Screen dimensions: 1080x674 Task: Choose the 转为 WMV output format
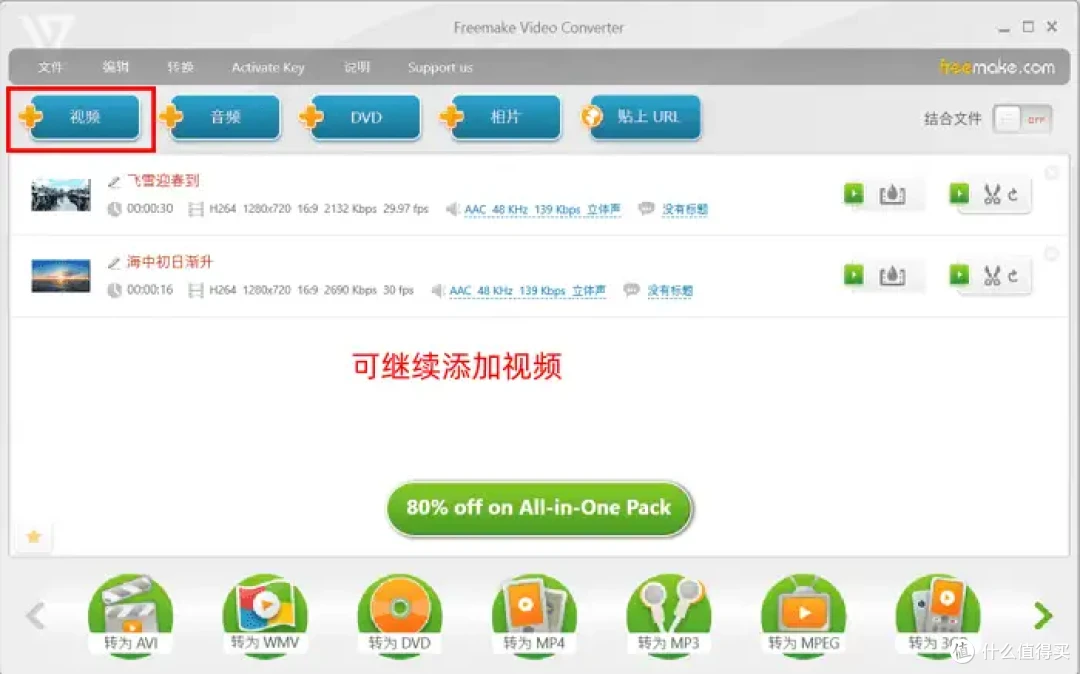pyautogui.click(x=265, y=615)
